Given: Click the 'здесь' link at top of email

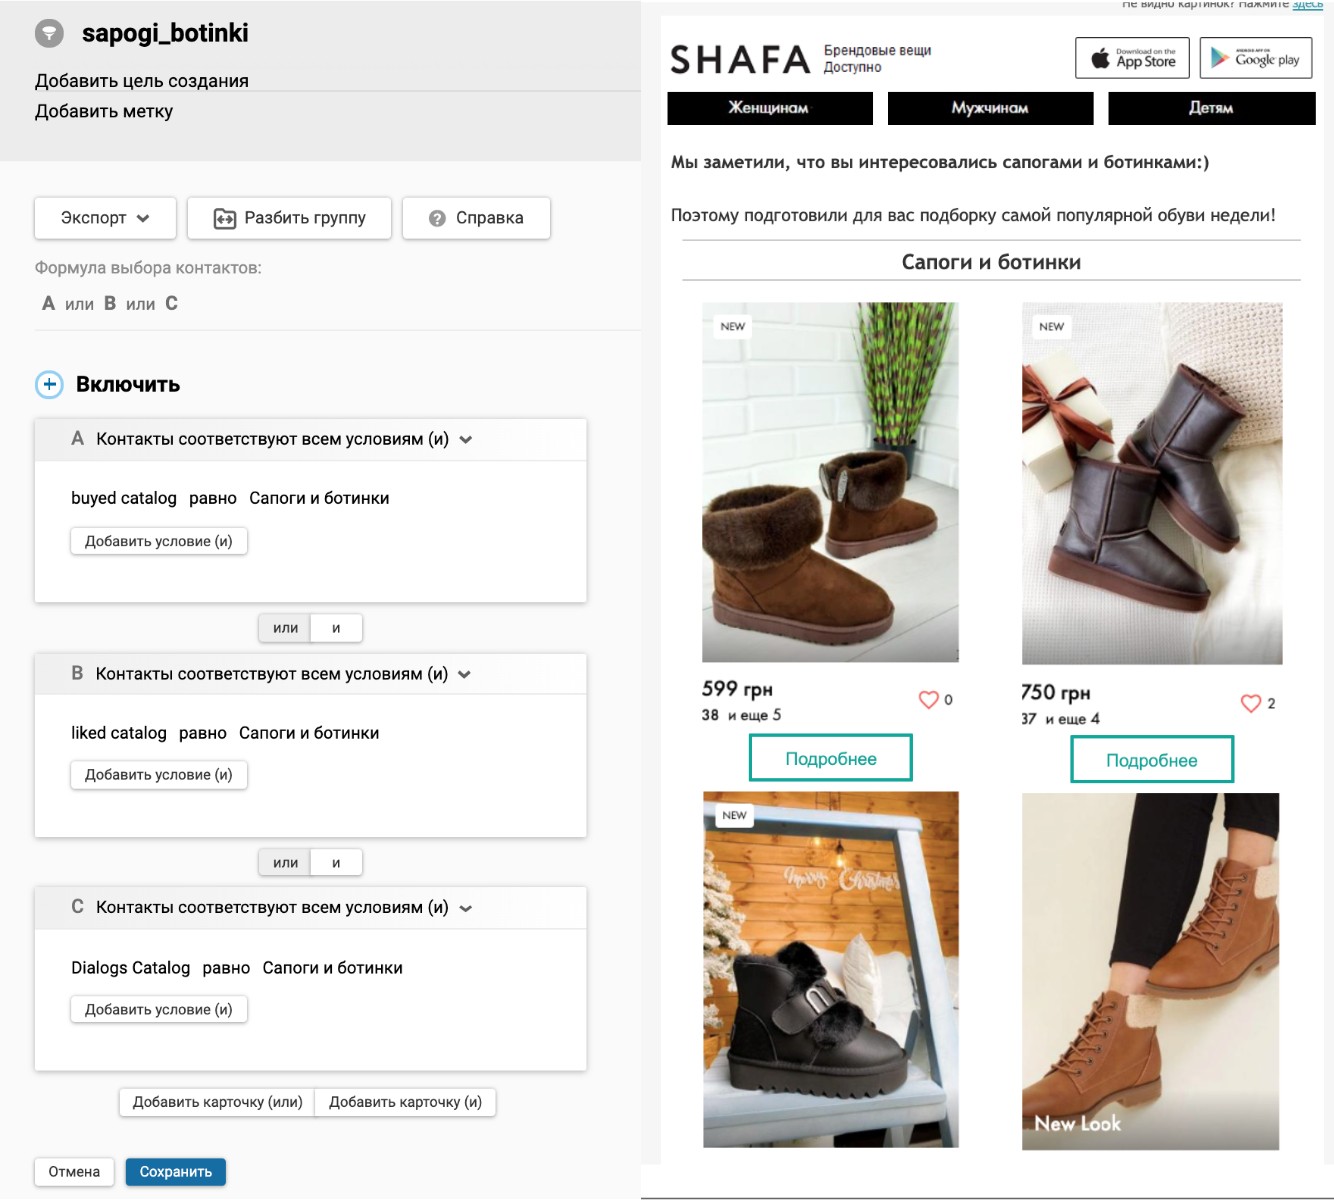Looking at the screenshot, I should tap(1307, 5).
